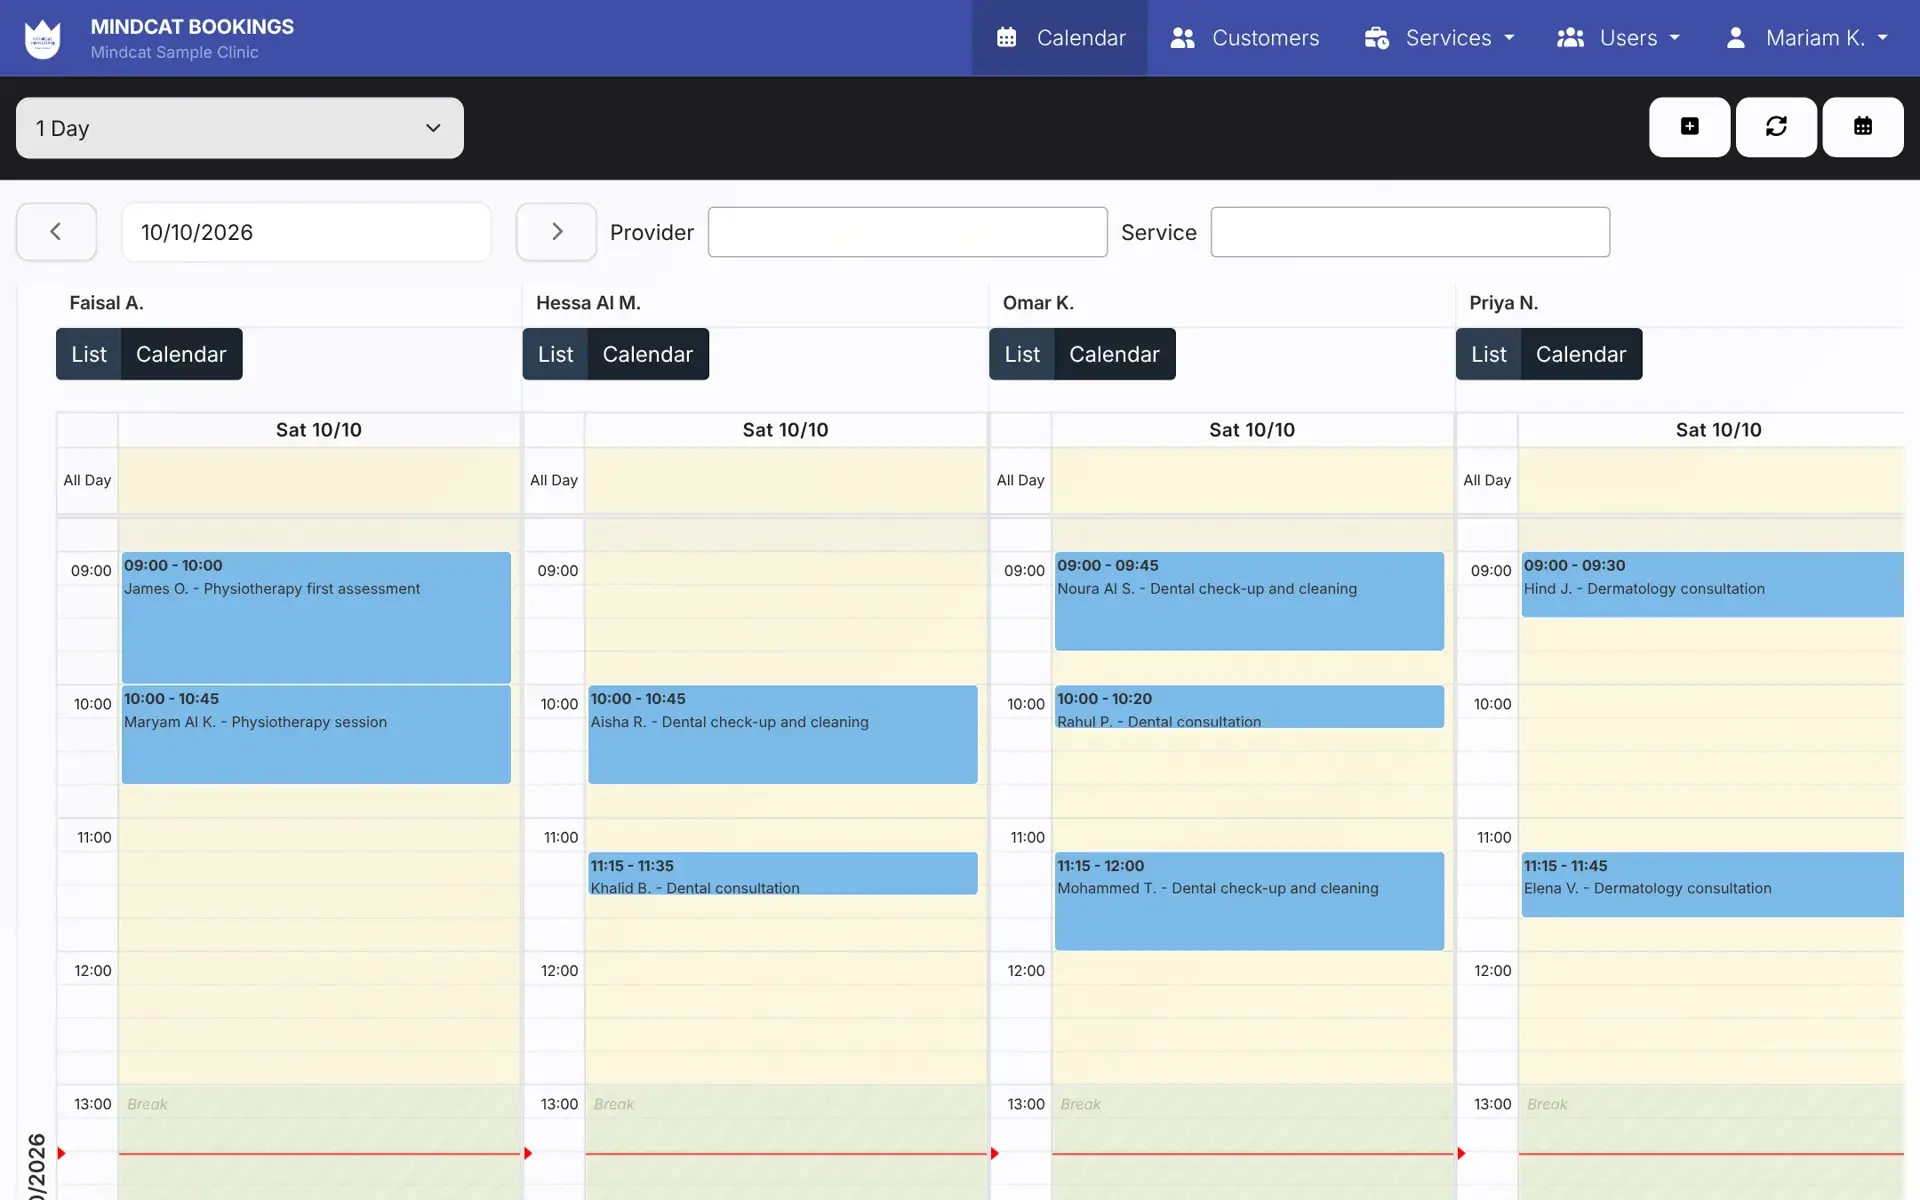This screenshot has width=1920, height=1200.
Task: Switch Priya N. to Calendar view
Action: click(1581, 354)
